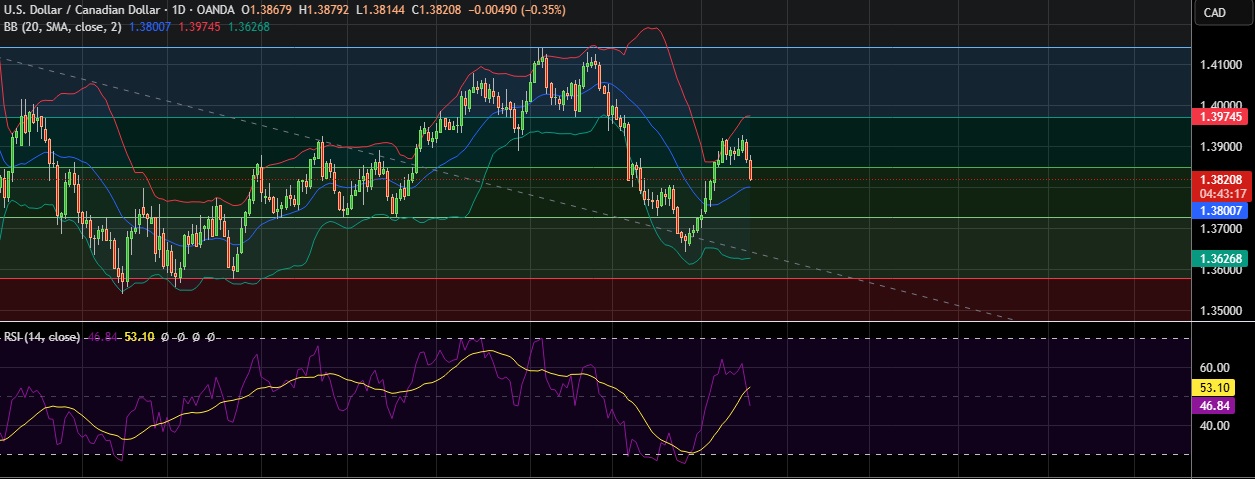Click the green BB lower value 1.36268 in legend
The width and height of the screenshot is (1255, 479).
click(x=248, y=27)
